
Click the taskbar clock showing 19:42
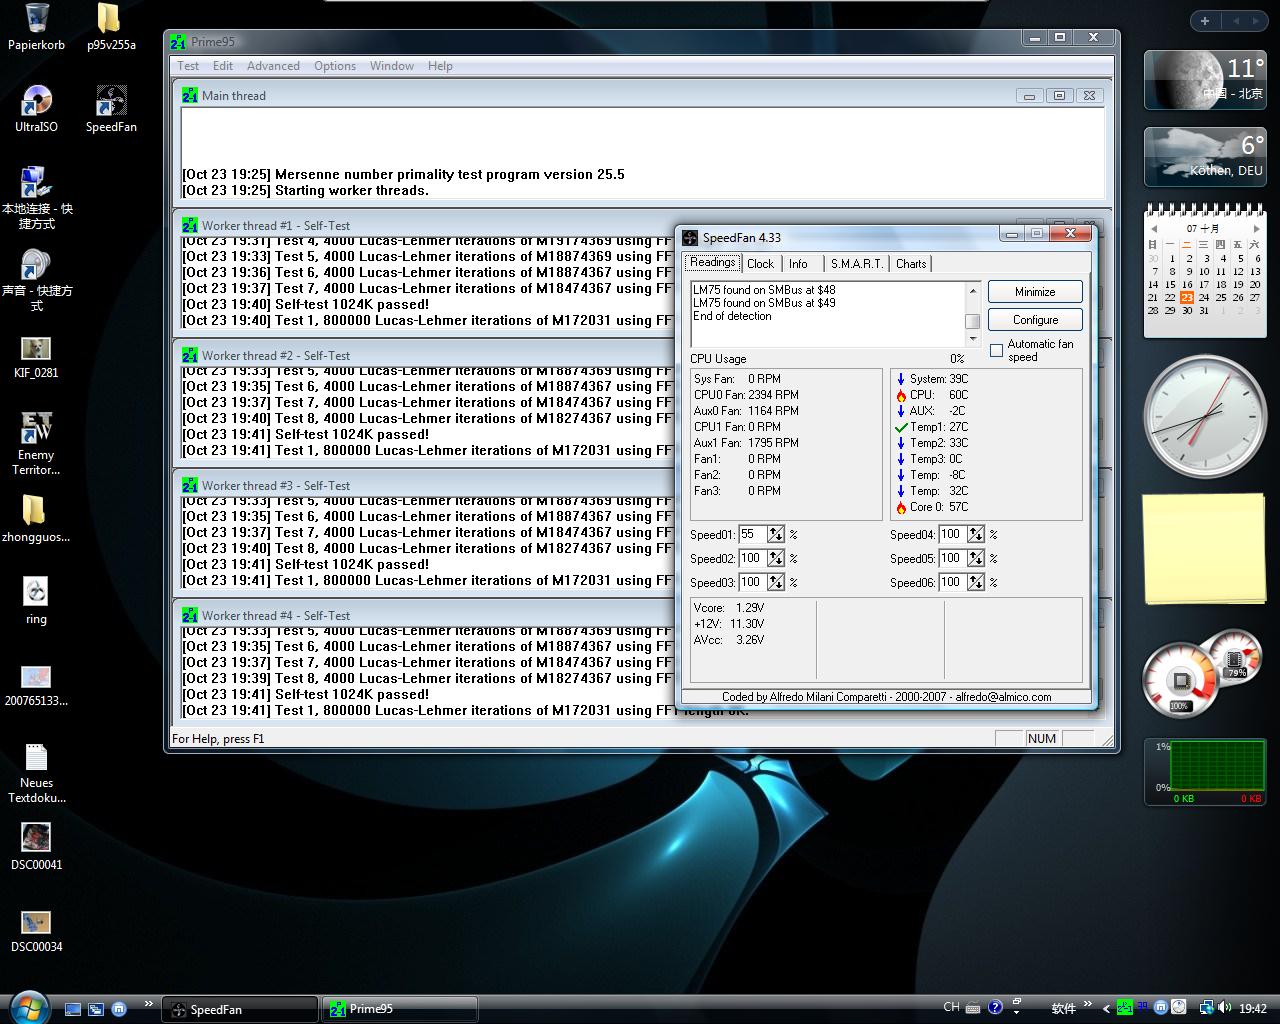1253,1009
